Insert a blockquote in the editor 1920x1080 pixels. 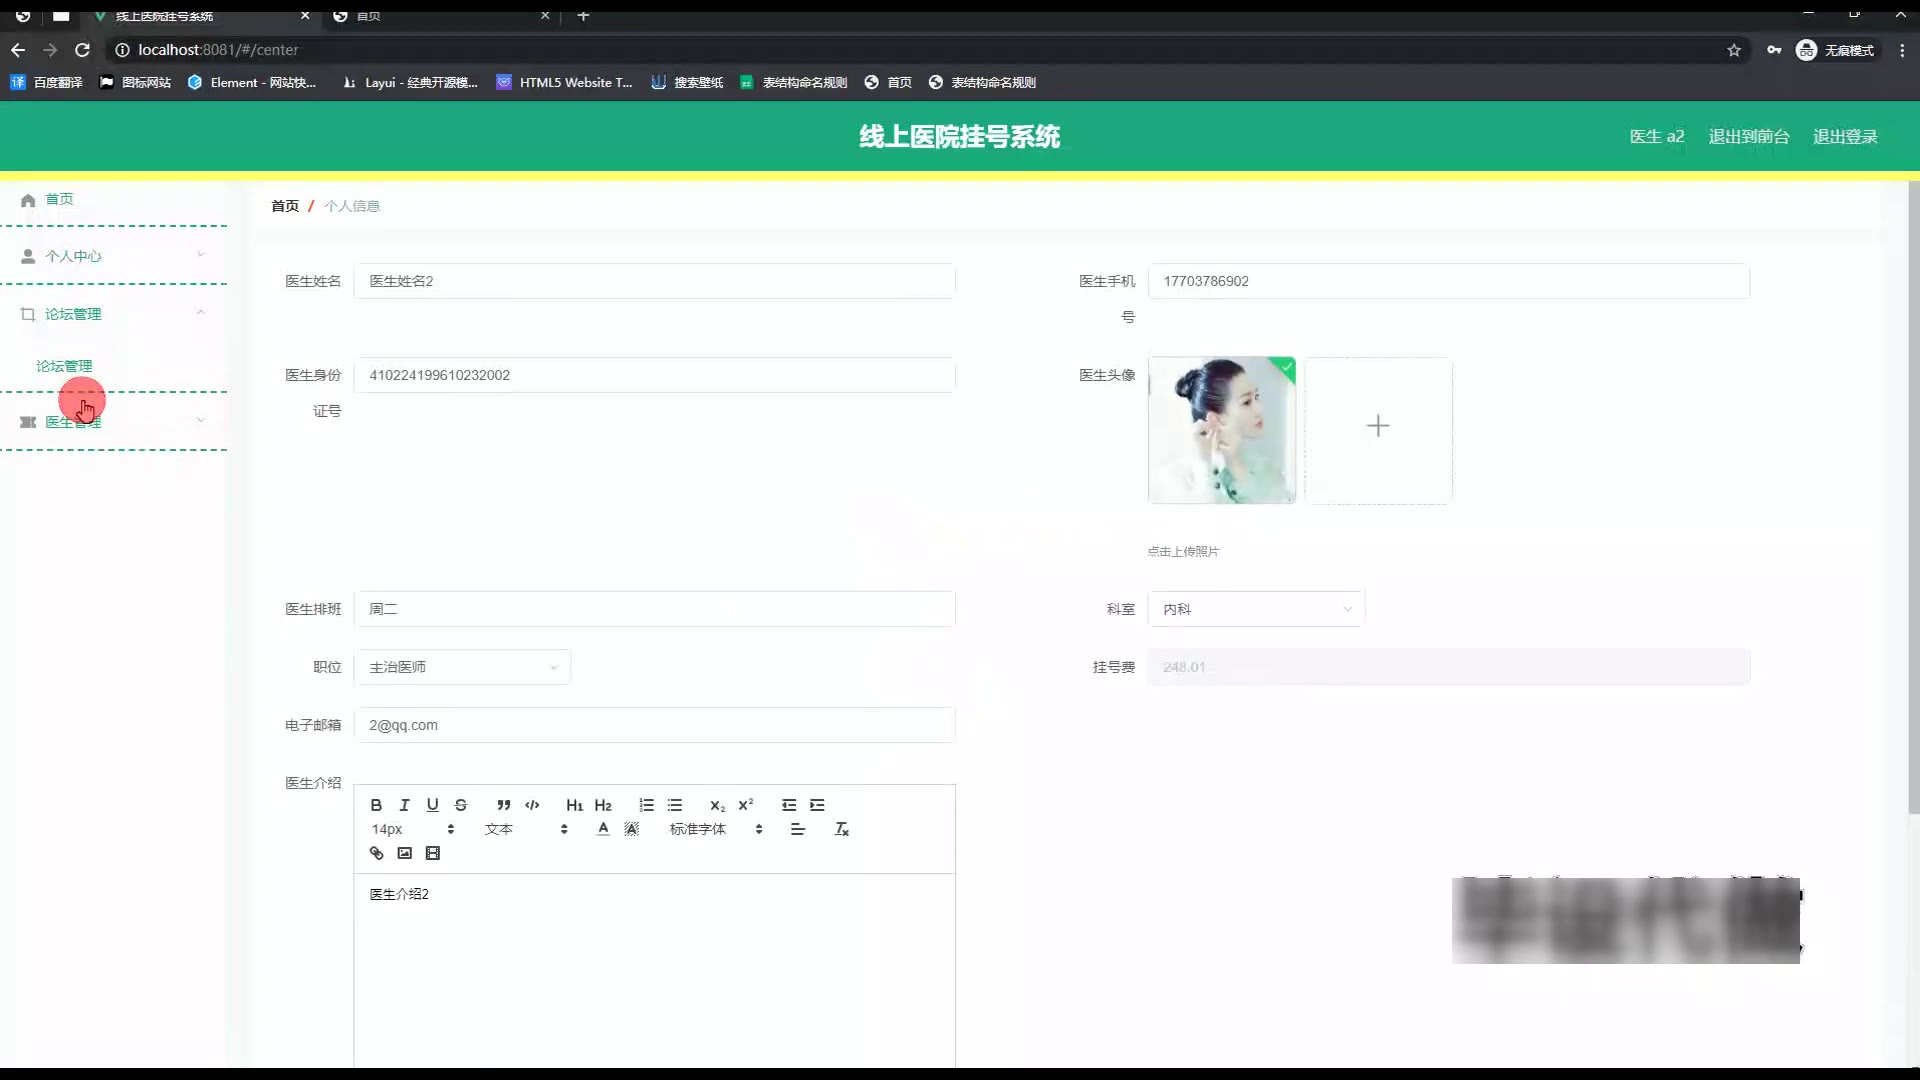click(503, 805)
